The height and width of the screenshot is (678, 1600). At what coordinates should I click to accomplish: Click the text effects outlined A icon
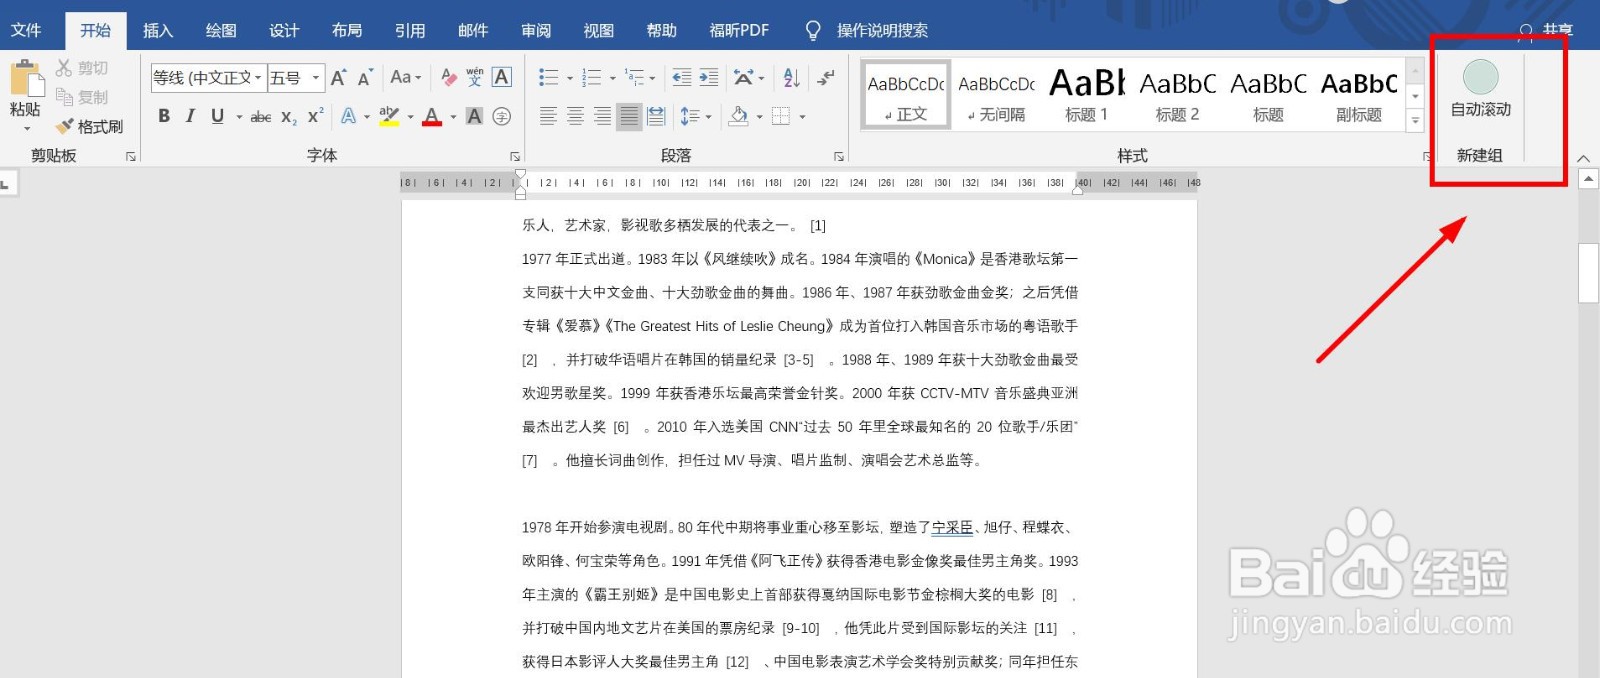click(348, 117)
